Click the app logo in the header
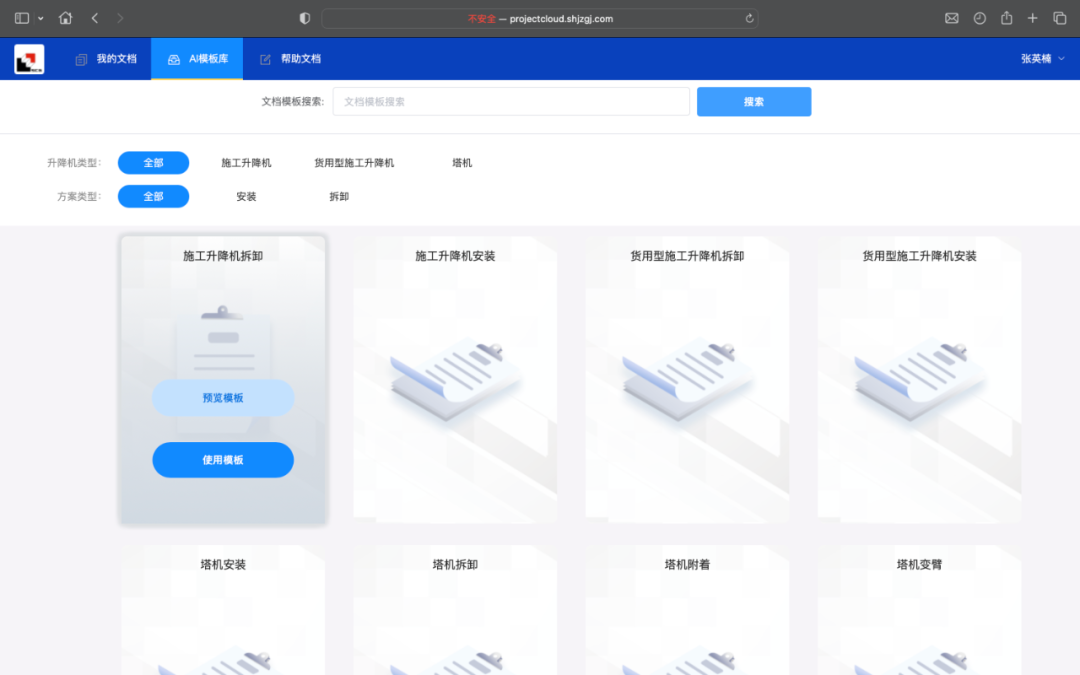This screenshot has height=675, width=1080. pos(29,59)
